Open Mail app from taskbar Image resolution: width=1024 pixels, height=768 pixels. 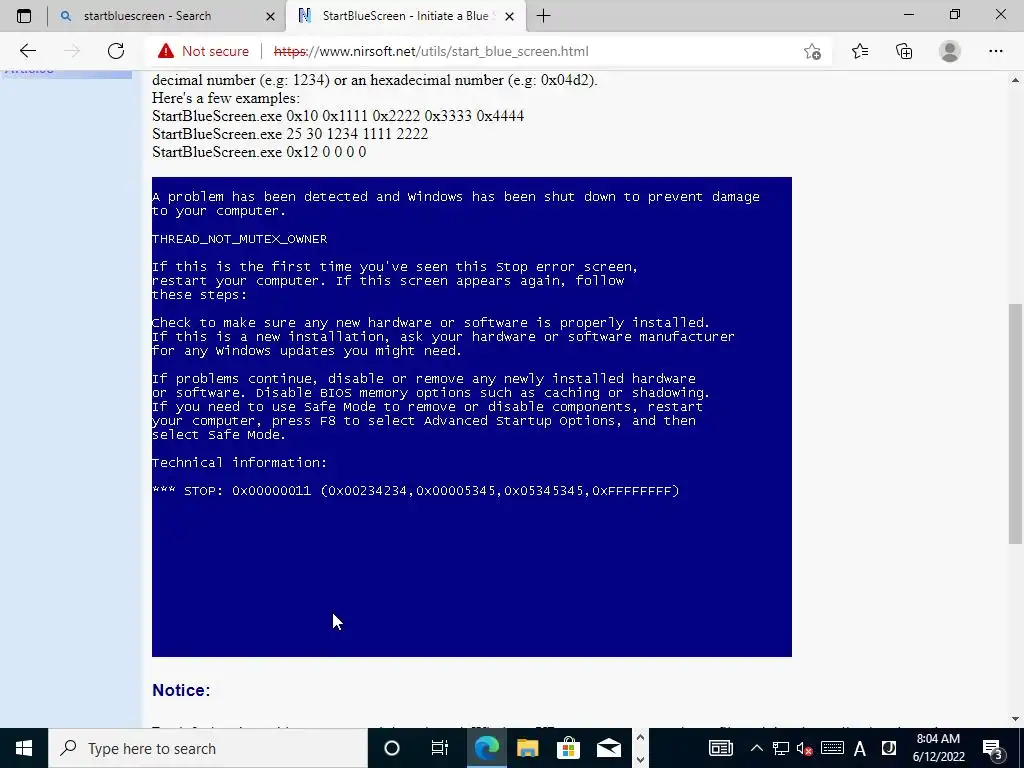point(609,748)
